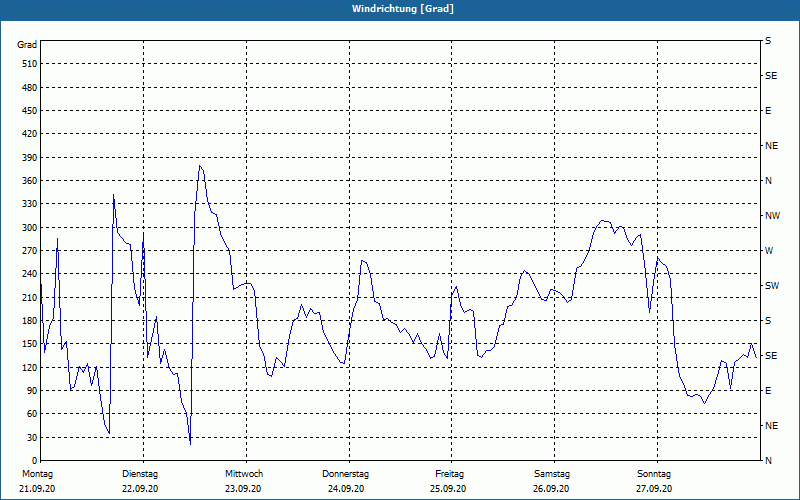Click the date '24.09.20'
The width and height of the screenshot is (800, 500).
point(346,489)
